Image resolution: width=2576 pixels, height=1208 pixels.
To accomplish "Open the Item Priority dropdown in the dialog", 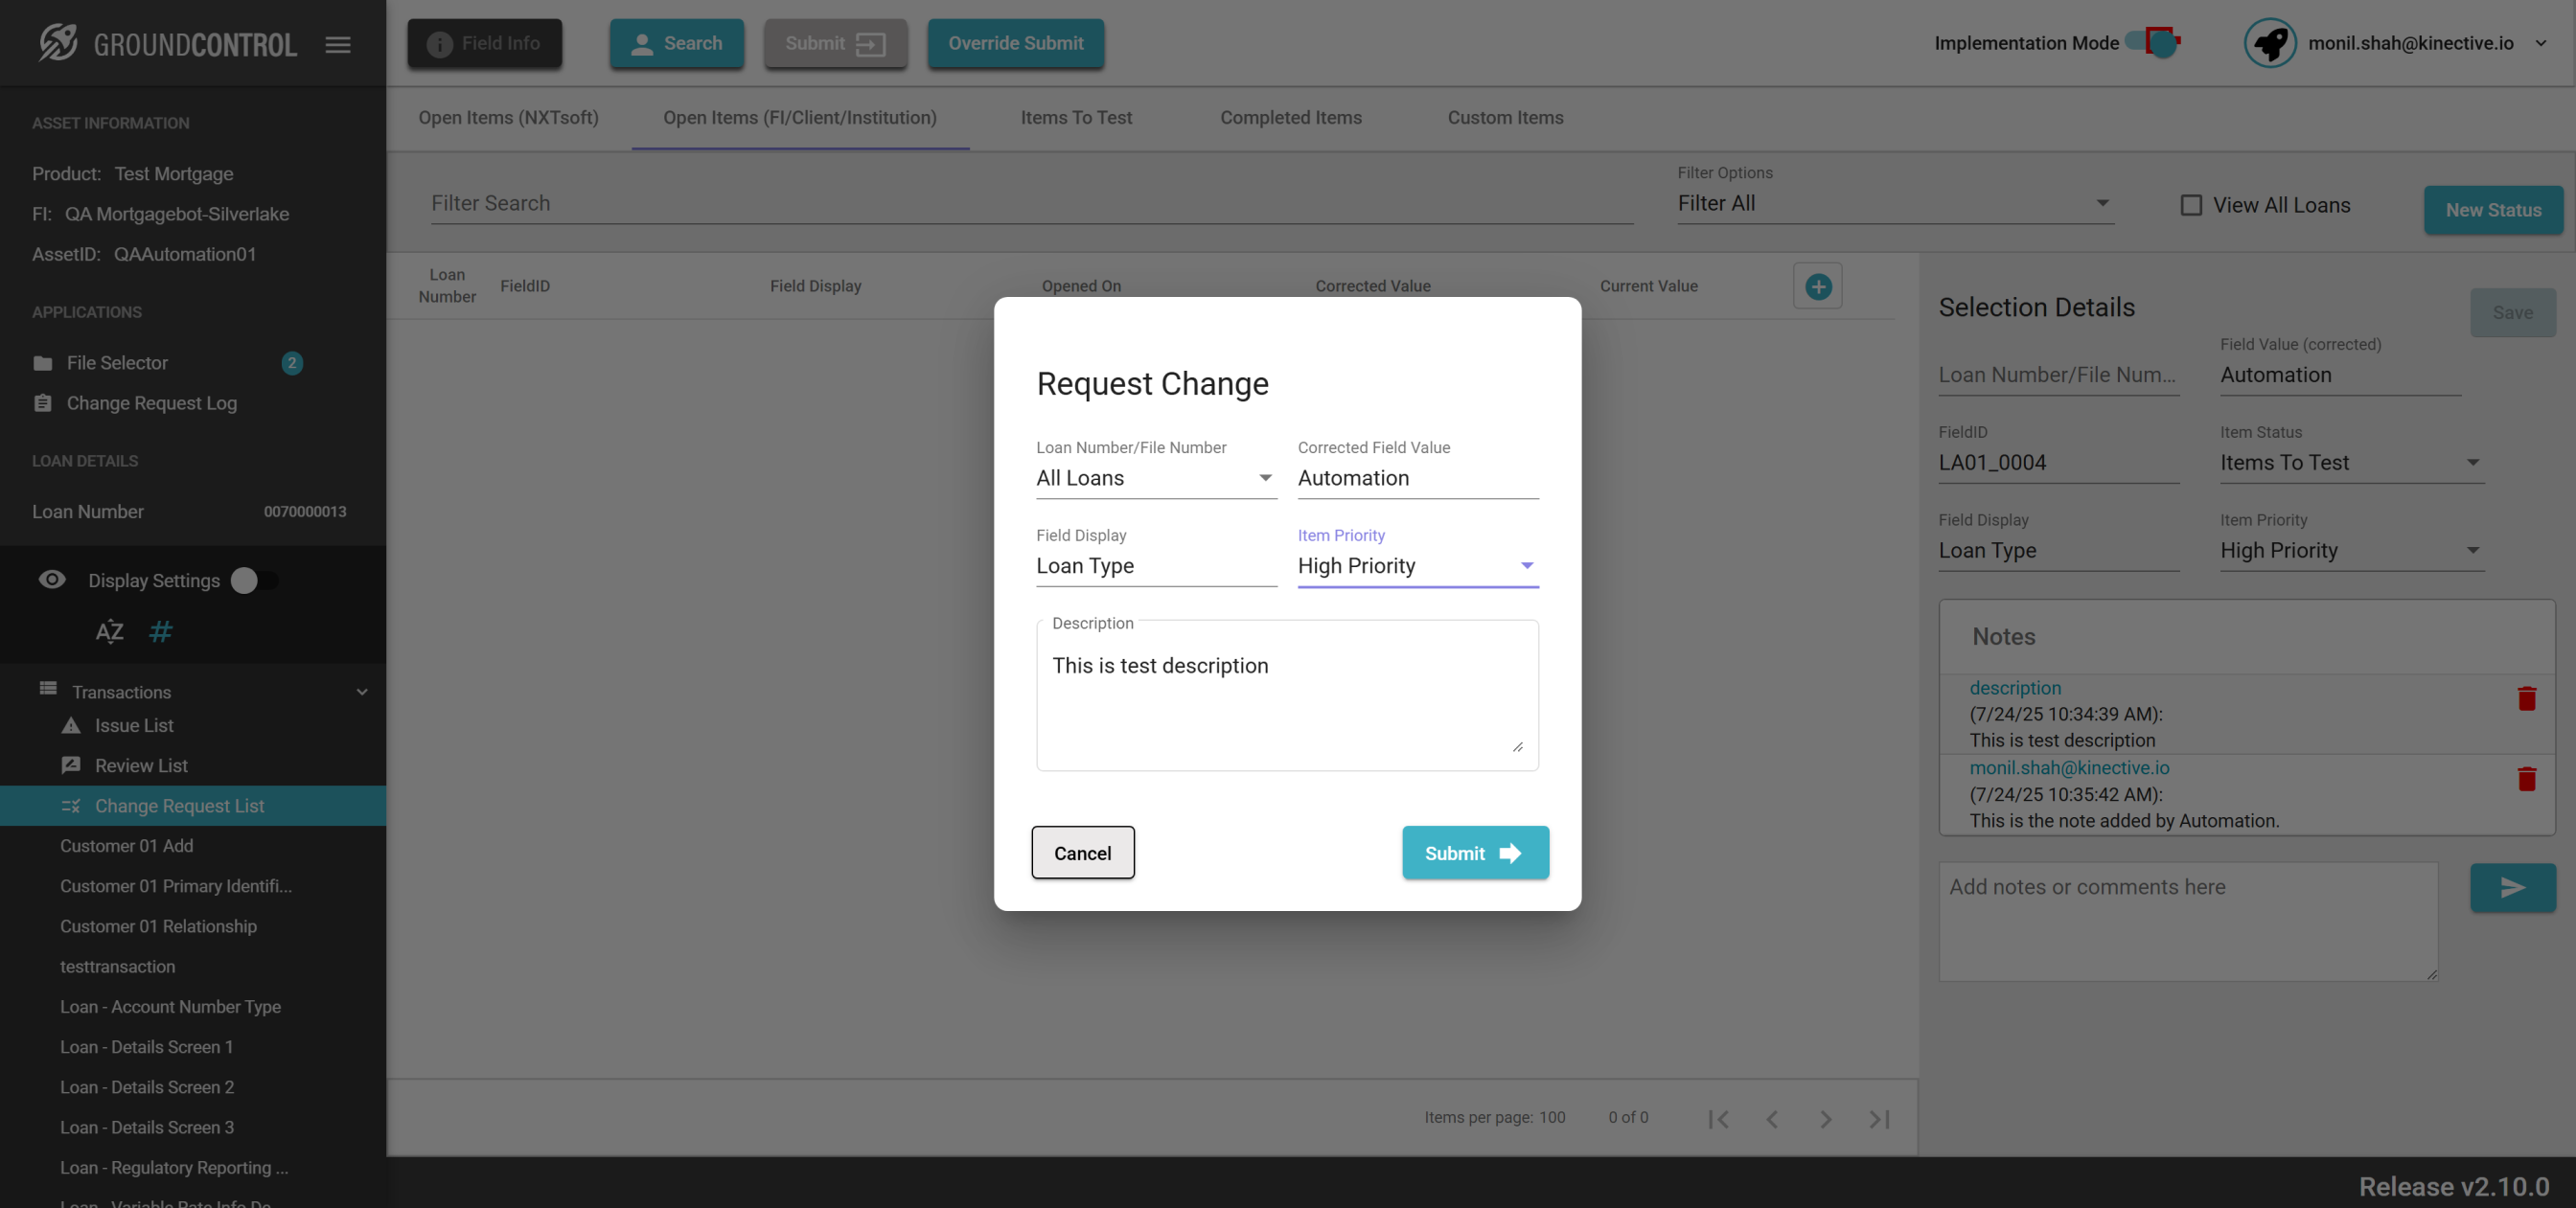I will (x=1417, y=566).
